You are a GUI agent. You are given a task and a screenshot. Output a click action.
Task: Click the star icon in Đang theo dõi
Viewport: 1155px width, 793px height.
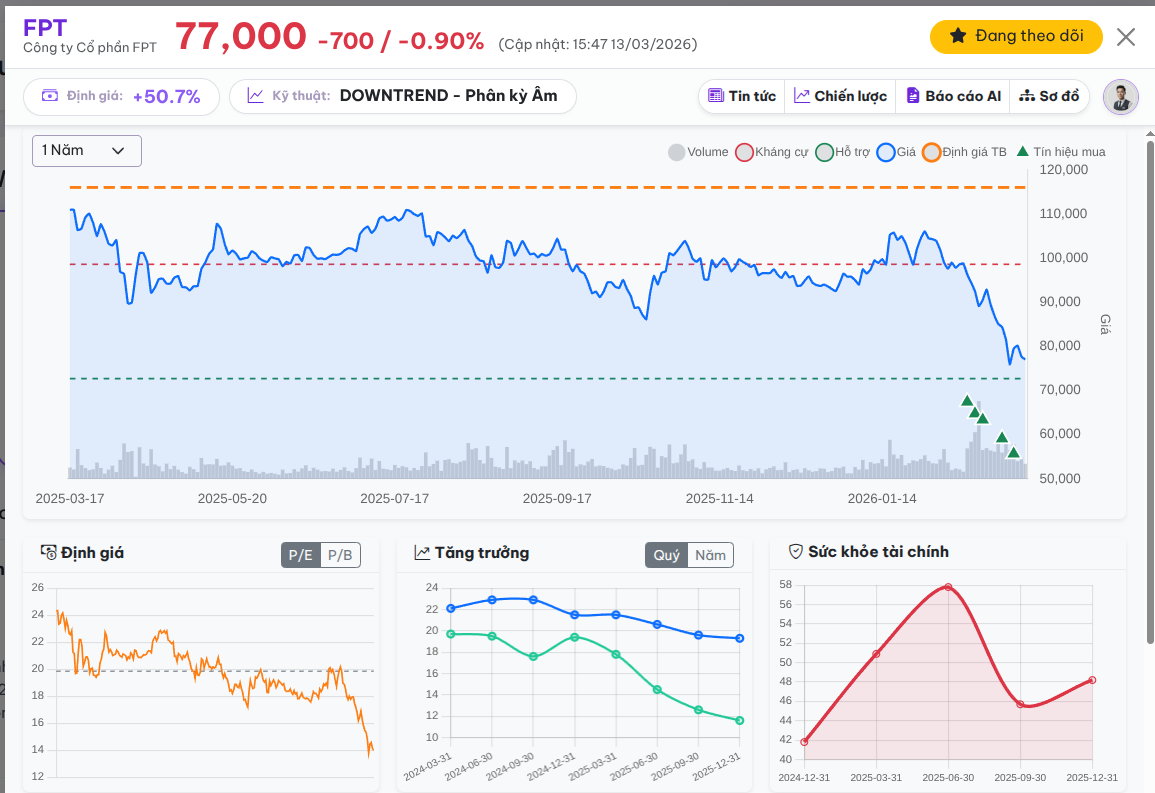(957, 37)
